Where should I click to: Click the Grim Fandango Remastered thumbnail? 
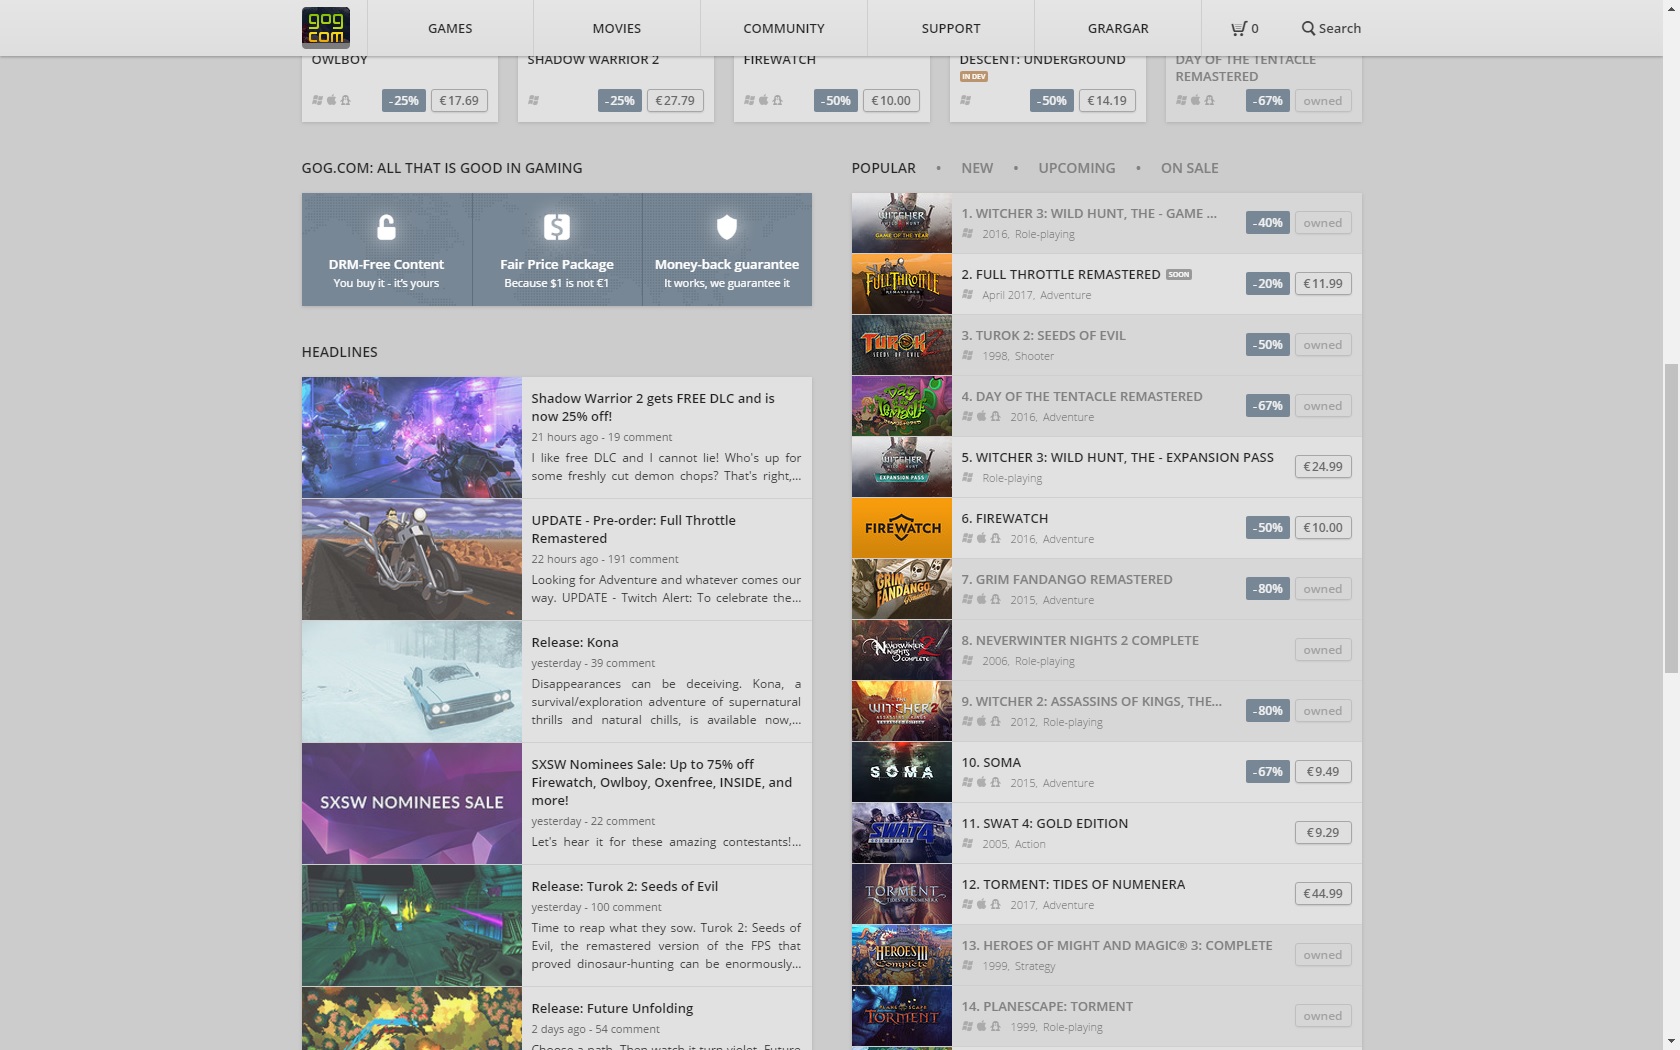tap(902, 589)
